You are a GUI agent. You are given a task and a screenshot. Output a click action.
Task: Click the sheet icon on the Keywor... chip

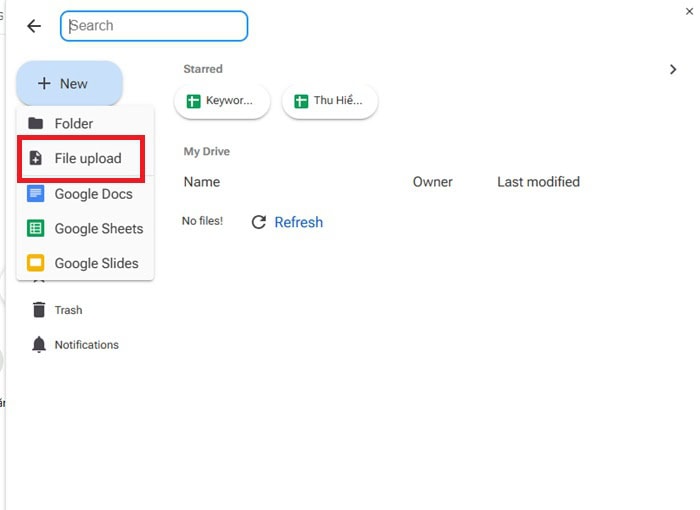point(193,101)
